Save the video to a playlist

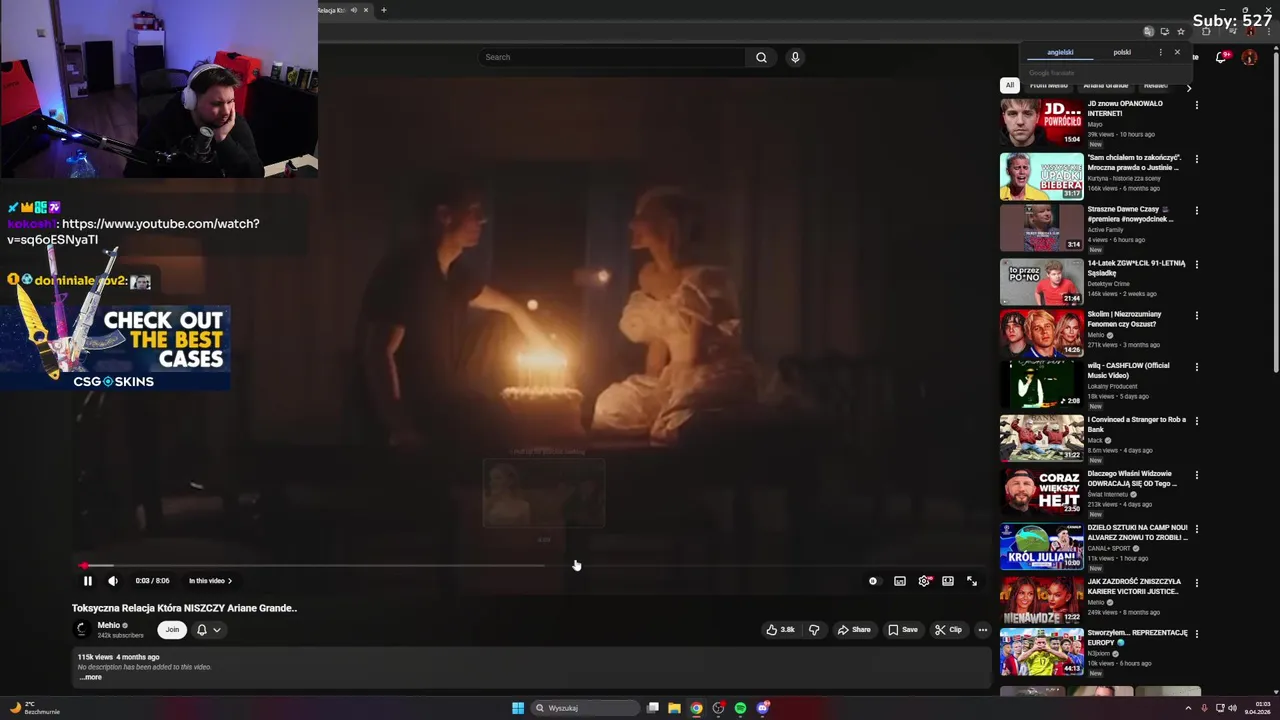(x=902, y=630)
